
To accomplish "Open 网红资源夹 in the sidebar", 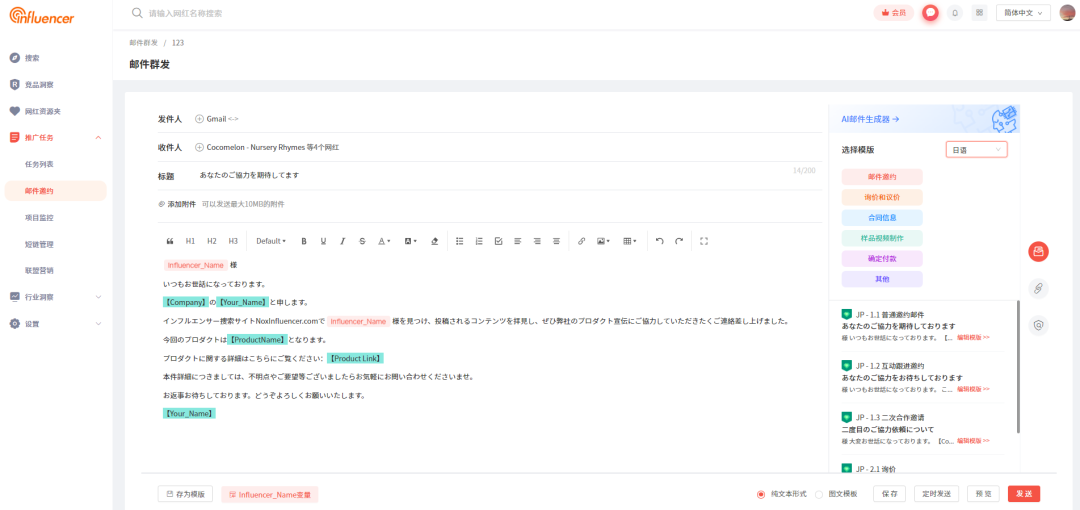I will click(43, 111).
